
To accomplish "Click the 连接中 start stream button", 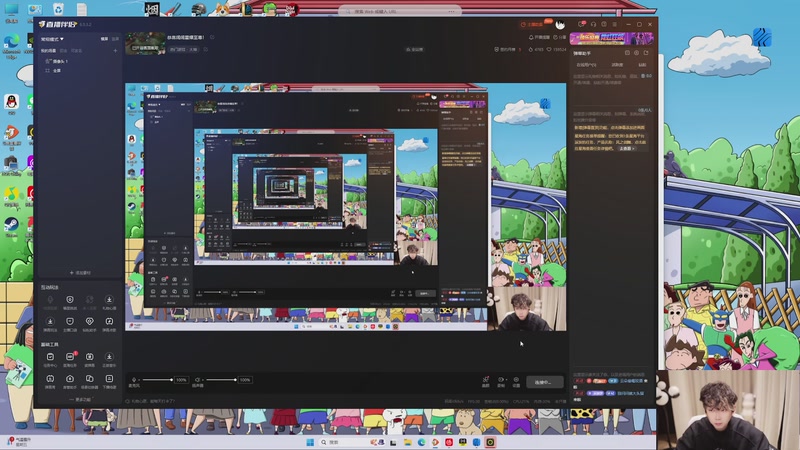I will click(544, 382).
